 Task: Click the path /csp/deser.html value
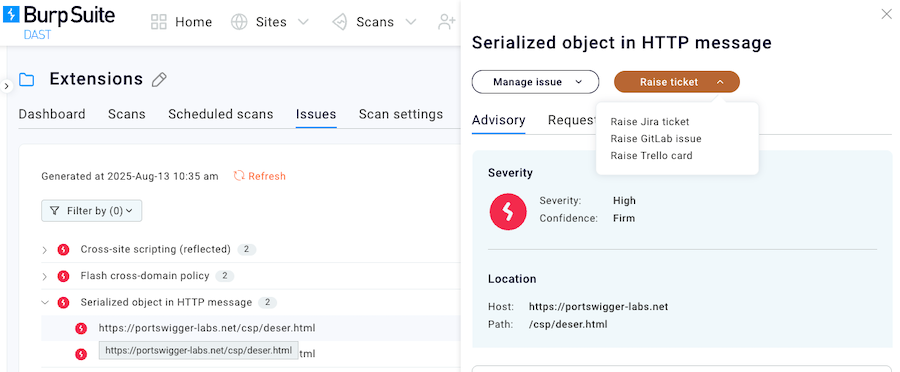click(568, 324)
